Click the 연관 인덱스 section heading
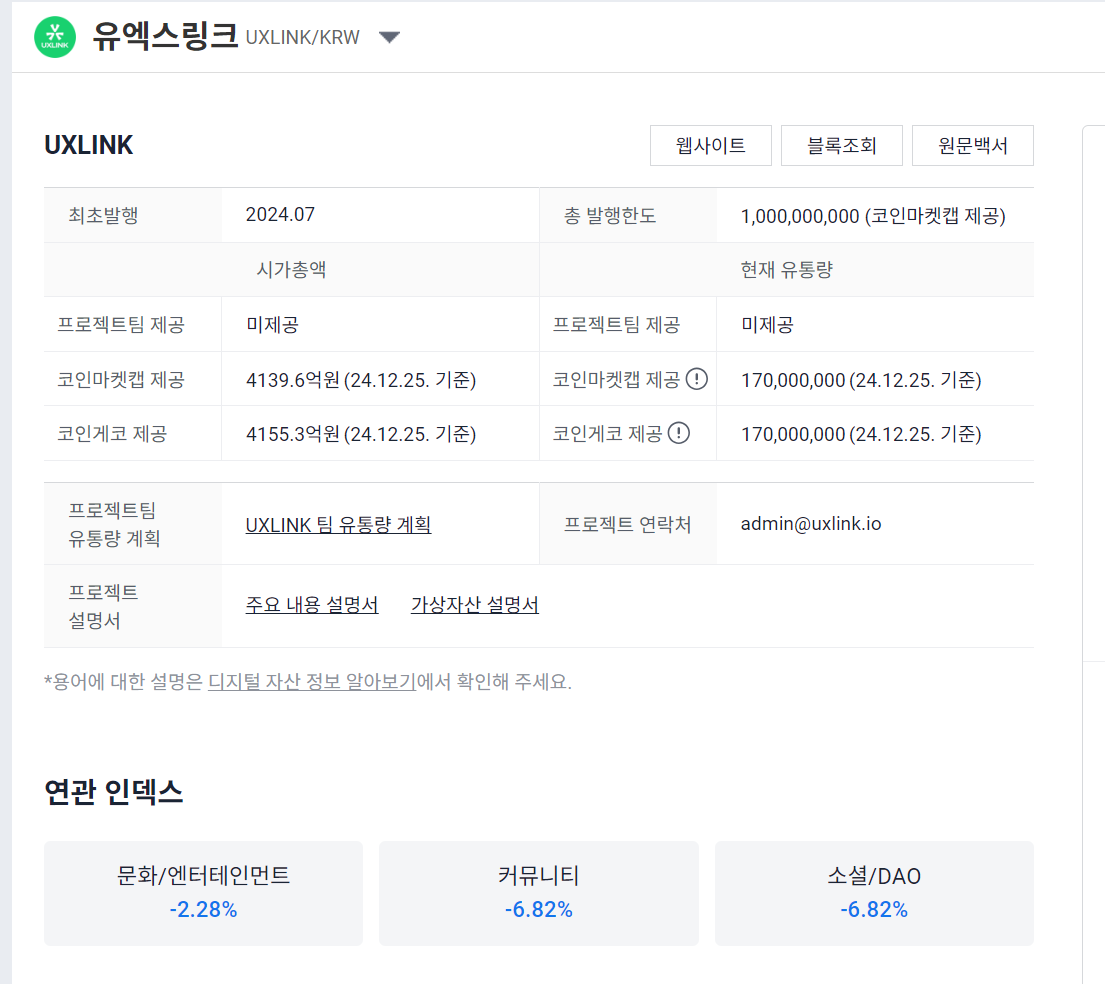Image resolution: width=1105 pixels, height=984 pixels. tap(113, 792)
